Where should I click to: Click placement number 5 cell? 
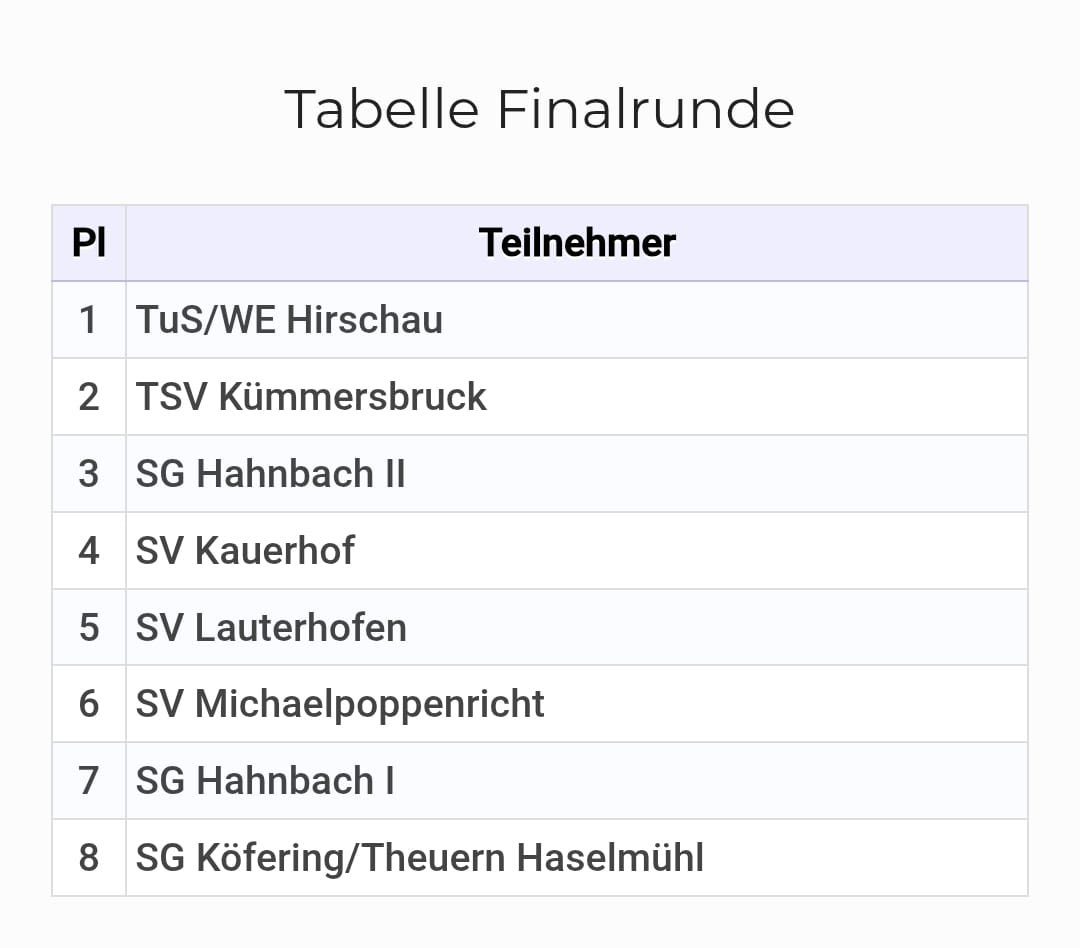[x=89, y=628]
